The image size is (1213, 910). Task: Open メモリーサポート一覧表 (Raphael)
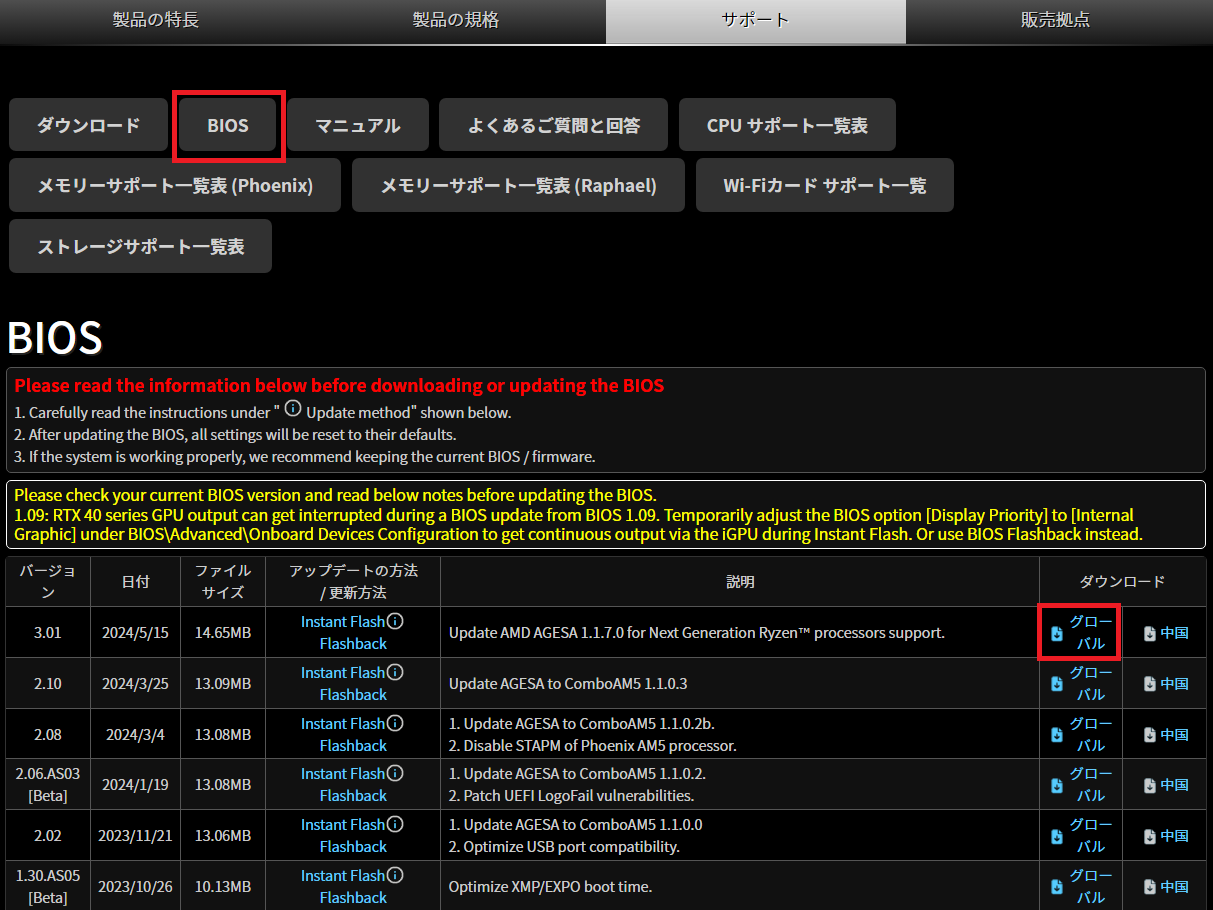click(x=518, y=185)
